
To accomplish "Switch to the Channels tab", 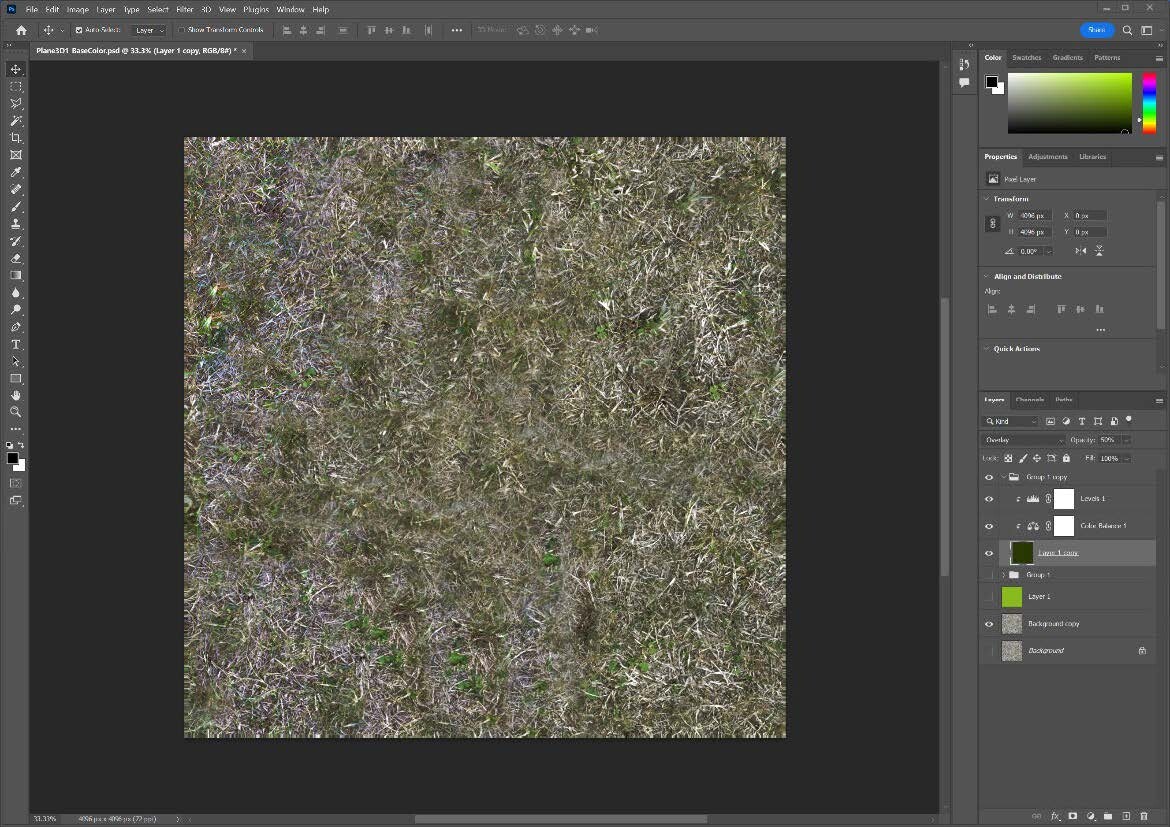I will [1029, 399].
